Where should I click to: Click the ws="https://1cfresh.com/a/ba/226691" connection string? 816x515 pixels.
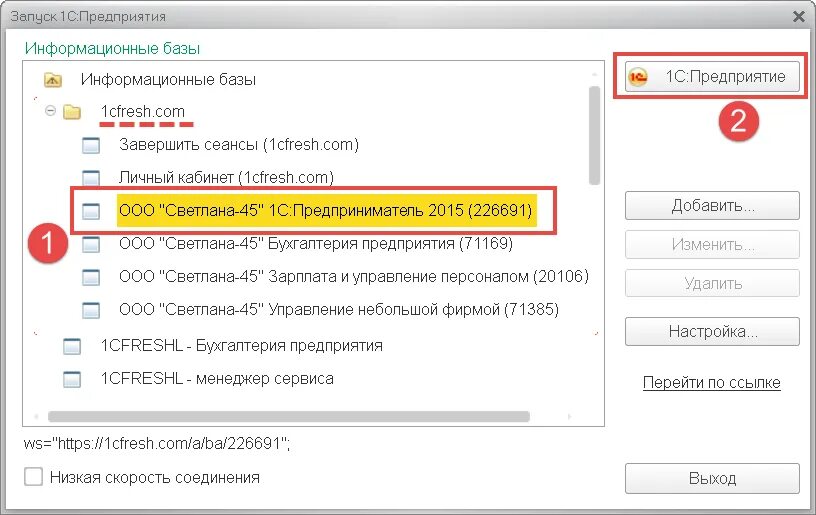157,443
